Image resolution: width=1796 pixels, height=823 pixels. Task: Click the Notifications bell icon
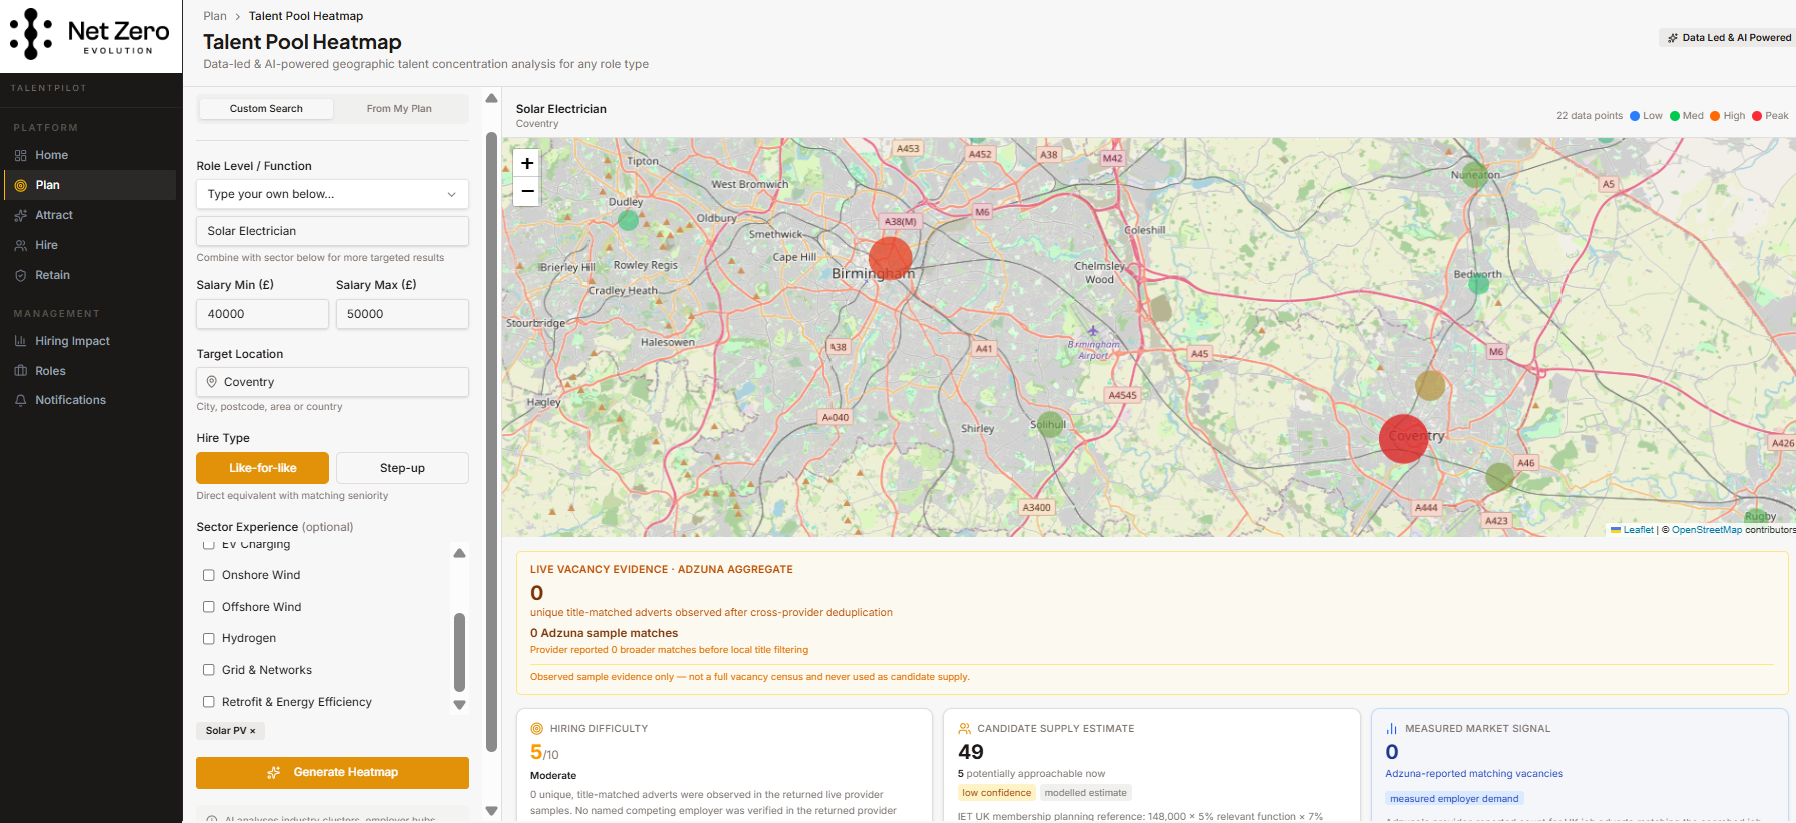coord(20,400)
